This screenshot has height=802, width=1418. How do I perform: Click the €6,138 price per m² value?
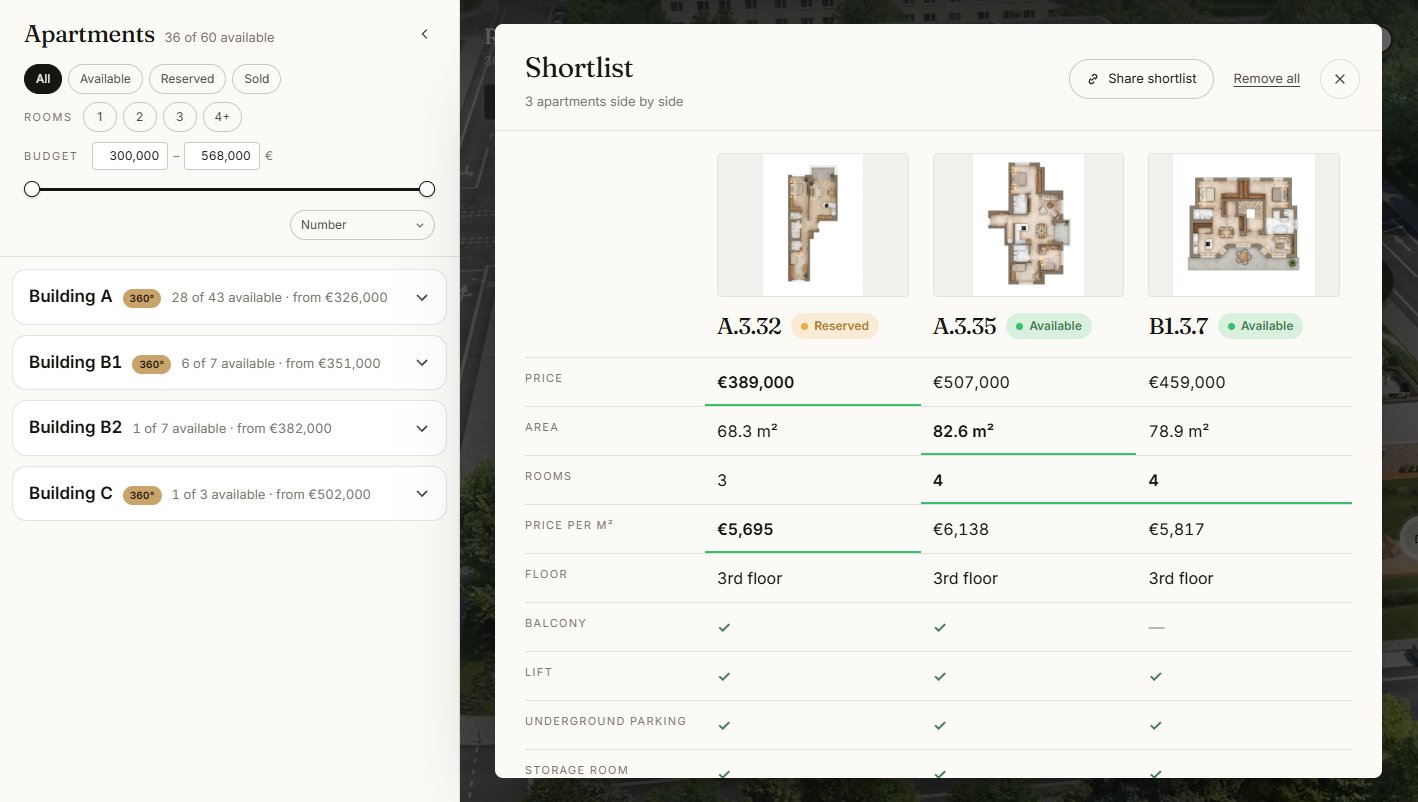tap(961, 530)
